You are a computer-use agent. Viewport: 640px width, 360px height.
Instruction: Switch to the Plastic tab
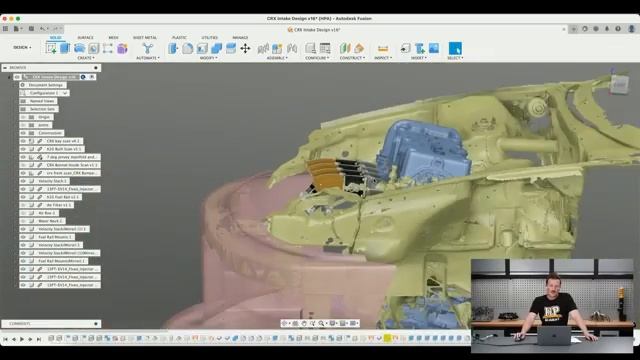(x=179, y=38)
